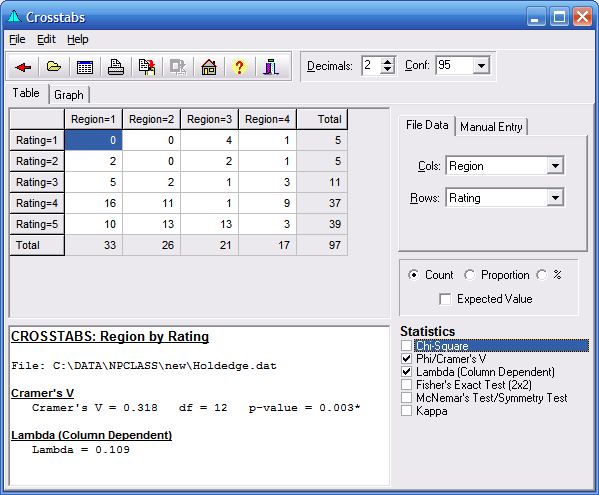Open the Conf level dropdown
Screen dimensions: 599x495
481,66
